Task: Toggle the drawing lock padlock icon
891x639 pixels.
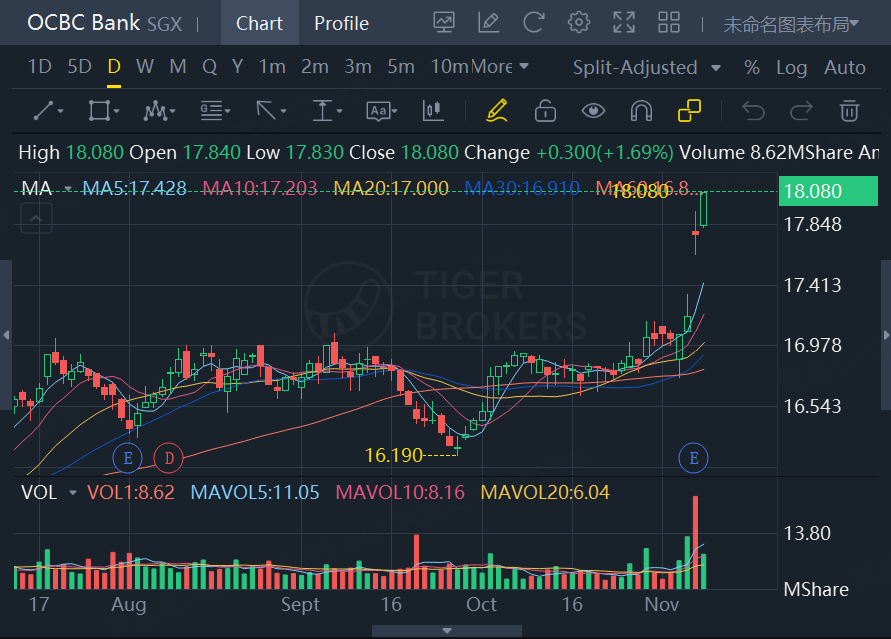Action: [x=545, y=110]
